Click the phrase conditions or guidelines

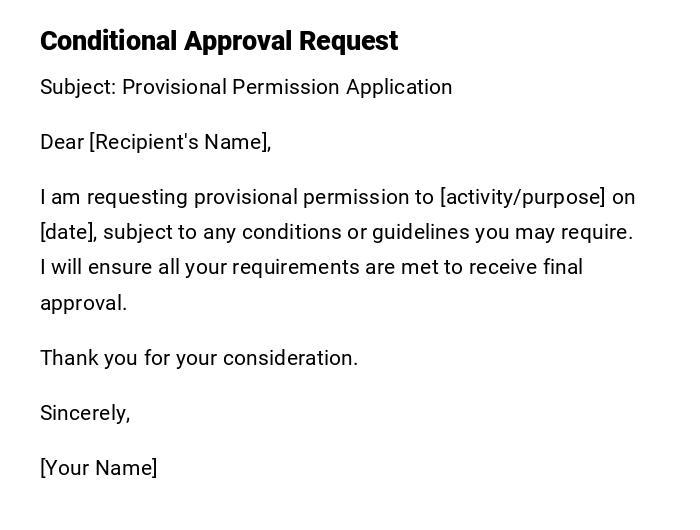pos(355,233)
